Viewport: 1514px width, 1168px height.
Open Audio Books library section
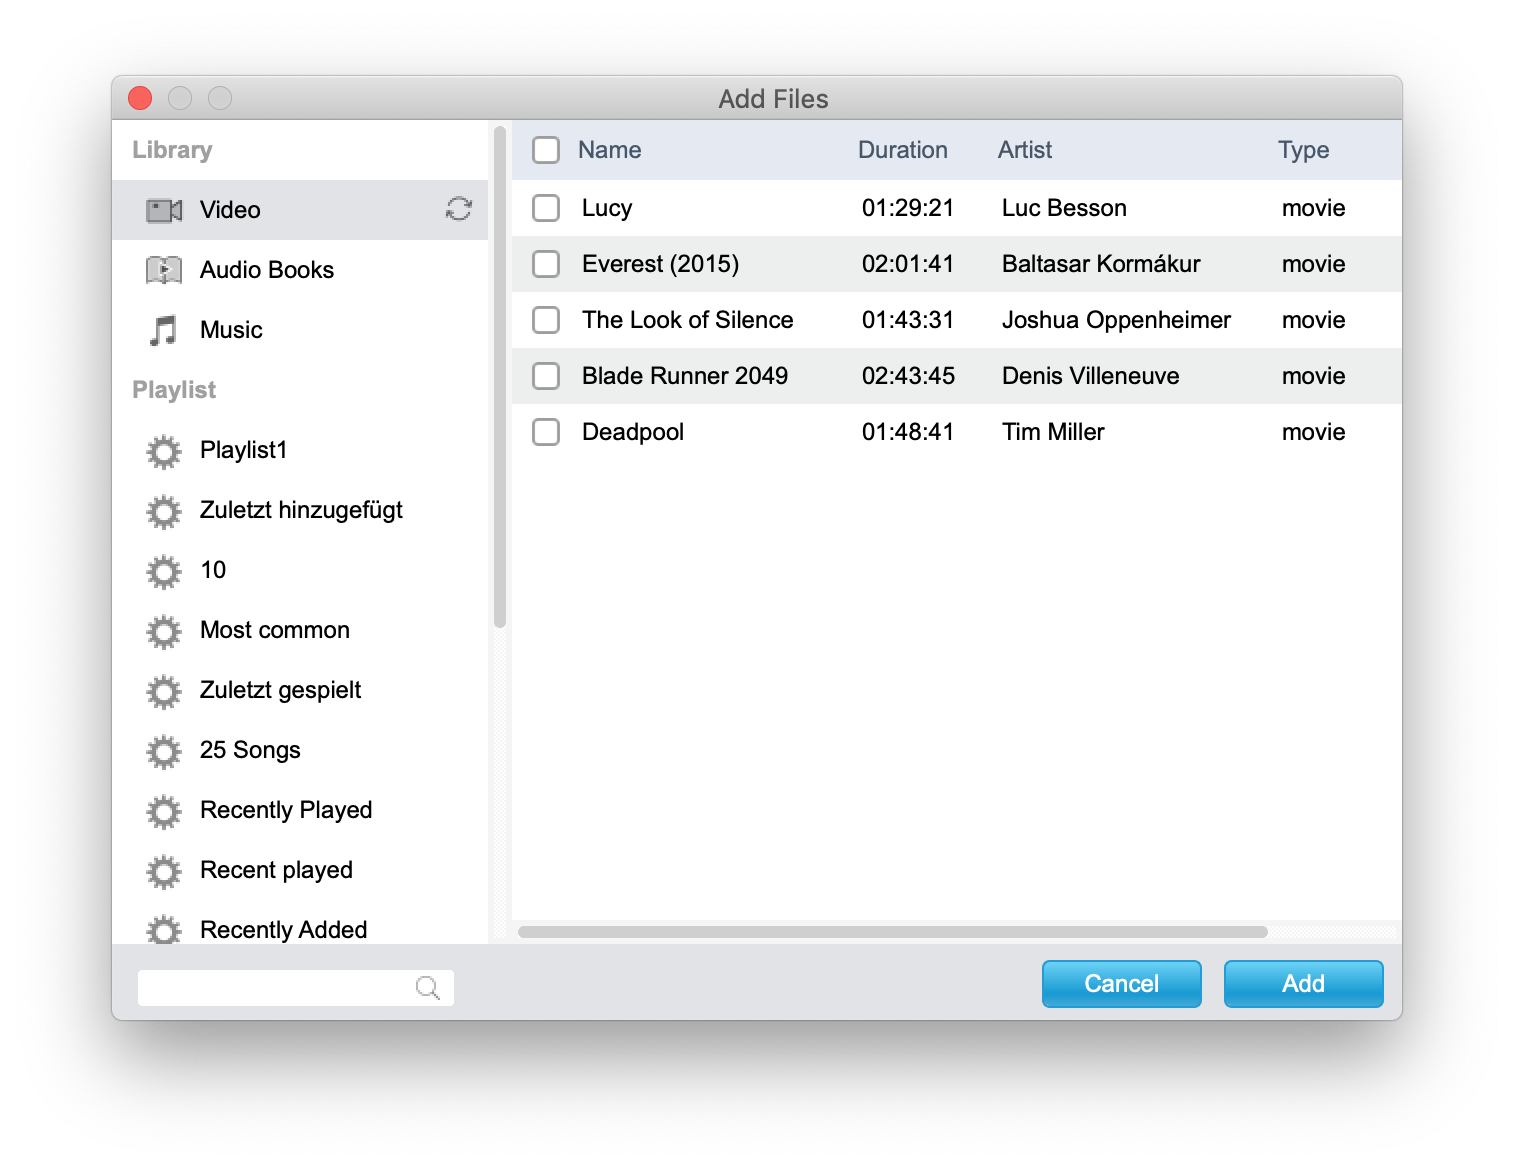coord(300,270)
